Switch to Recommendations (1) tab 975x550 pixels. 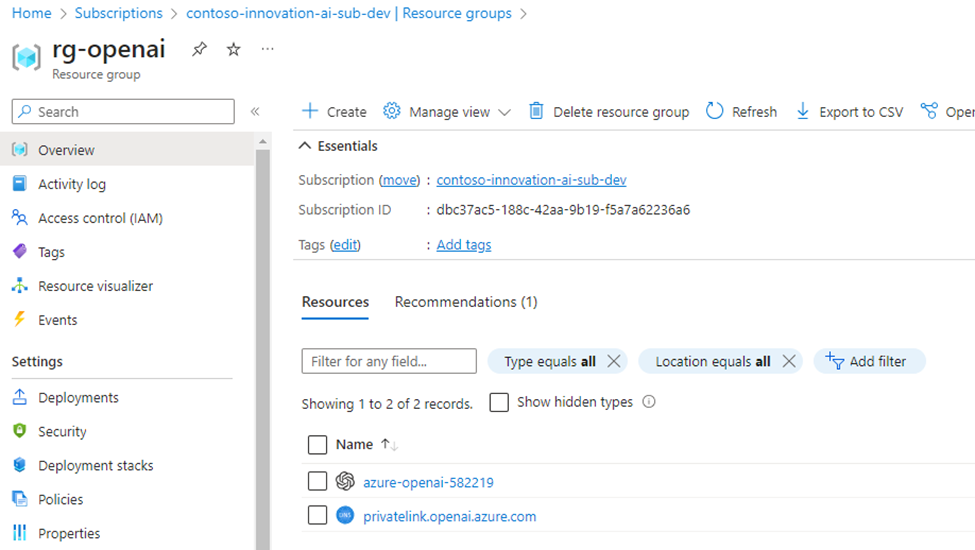tap(466, 302)
